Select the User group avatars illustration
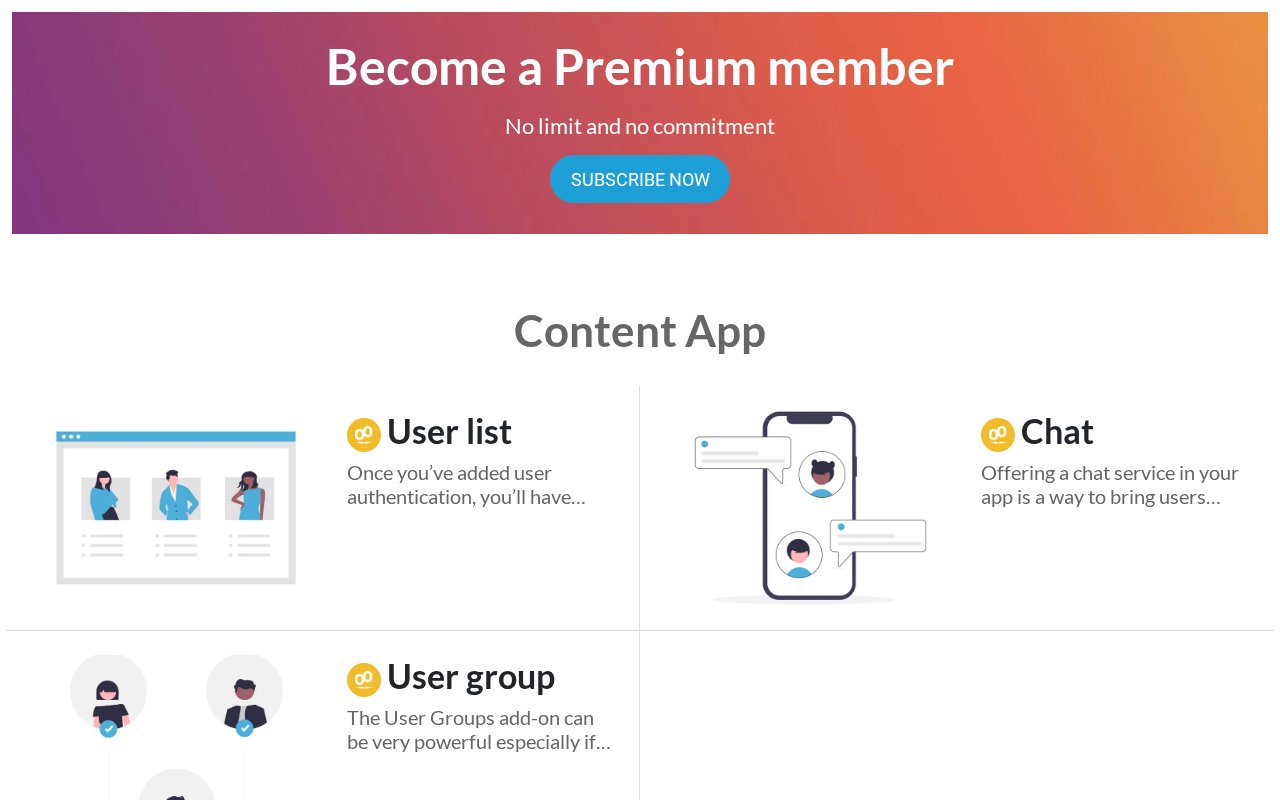 (176, 728)
